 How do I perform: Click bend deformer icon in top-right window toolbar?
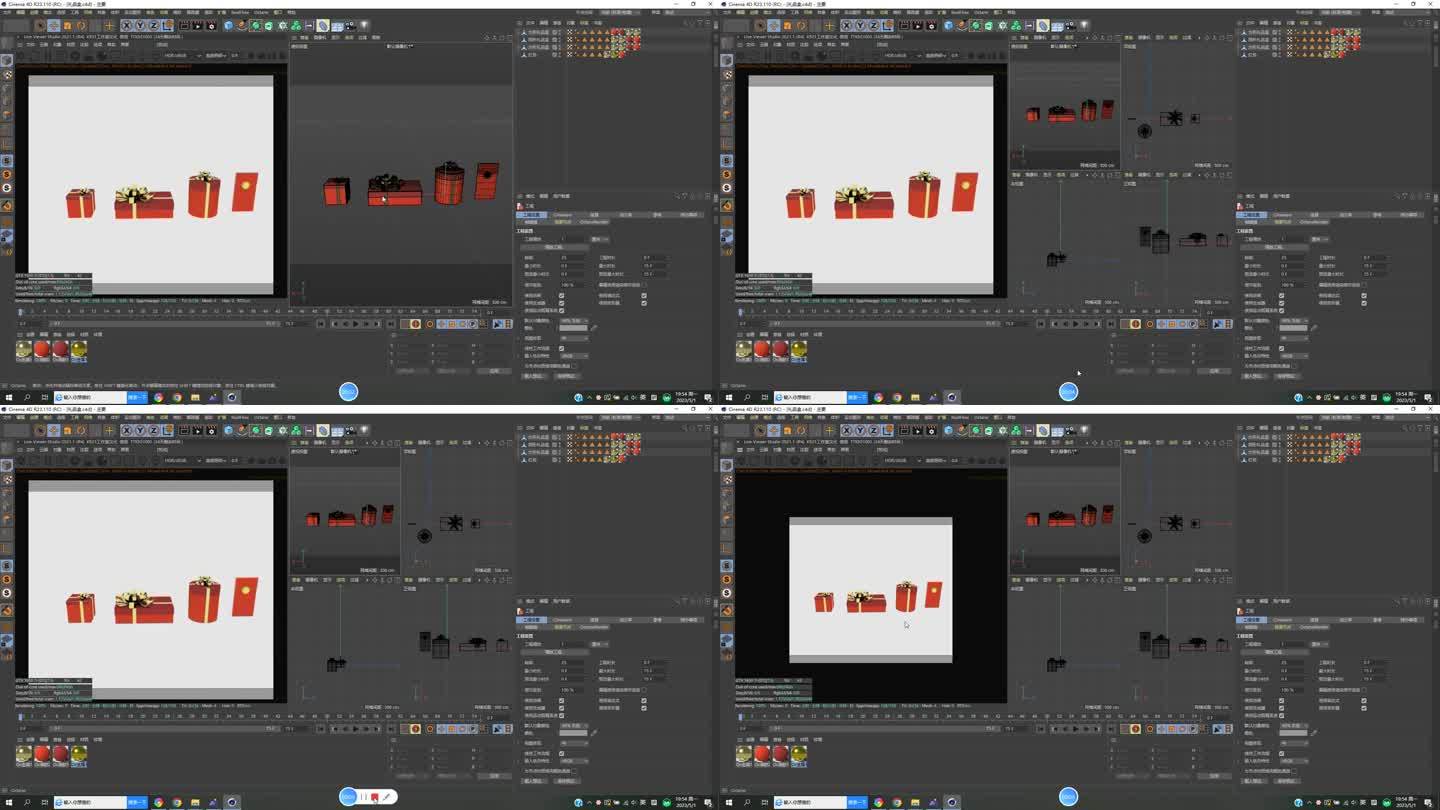tap(1043, 26)
